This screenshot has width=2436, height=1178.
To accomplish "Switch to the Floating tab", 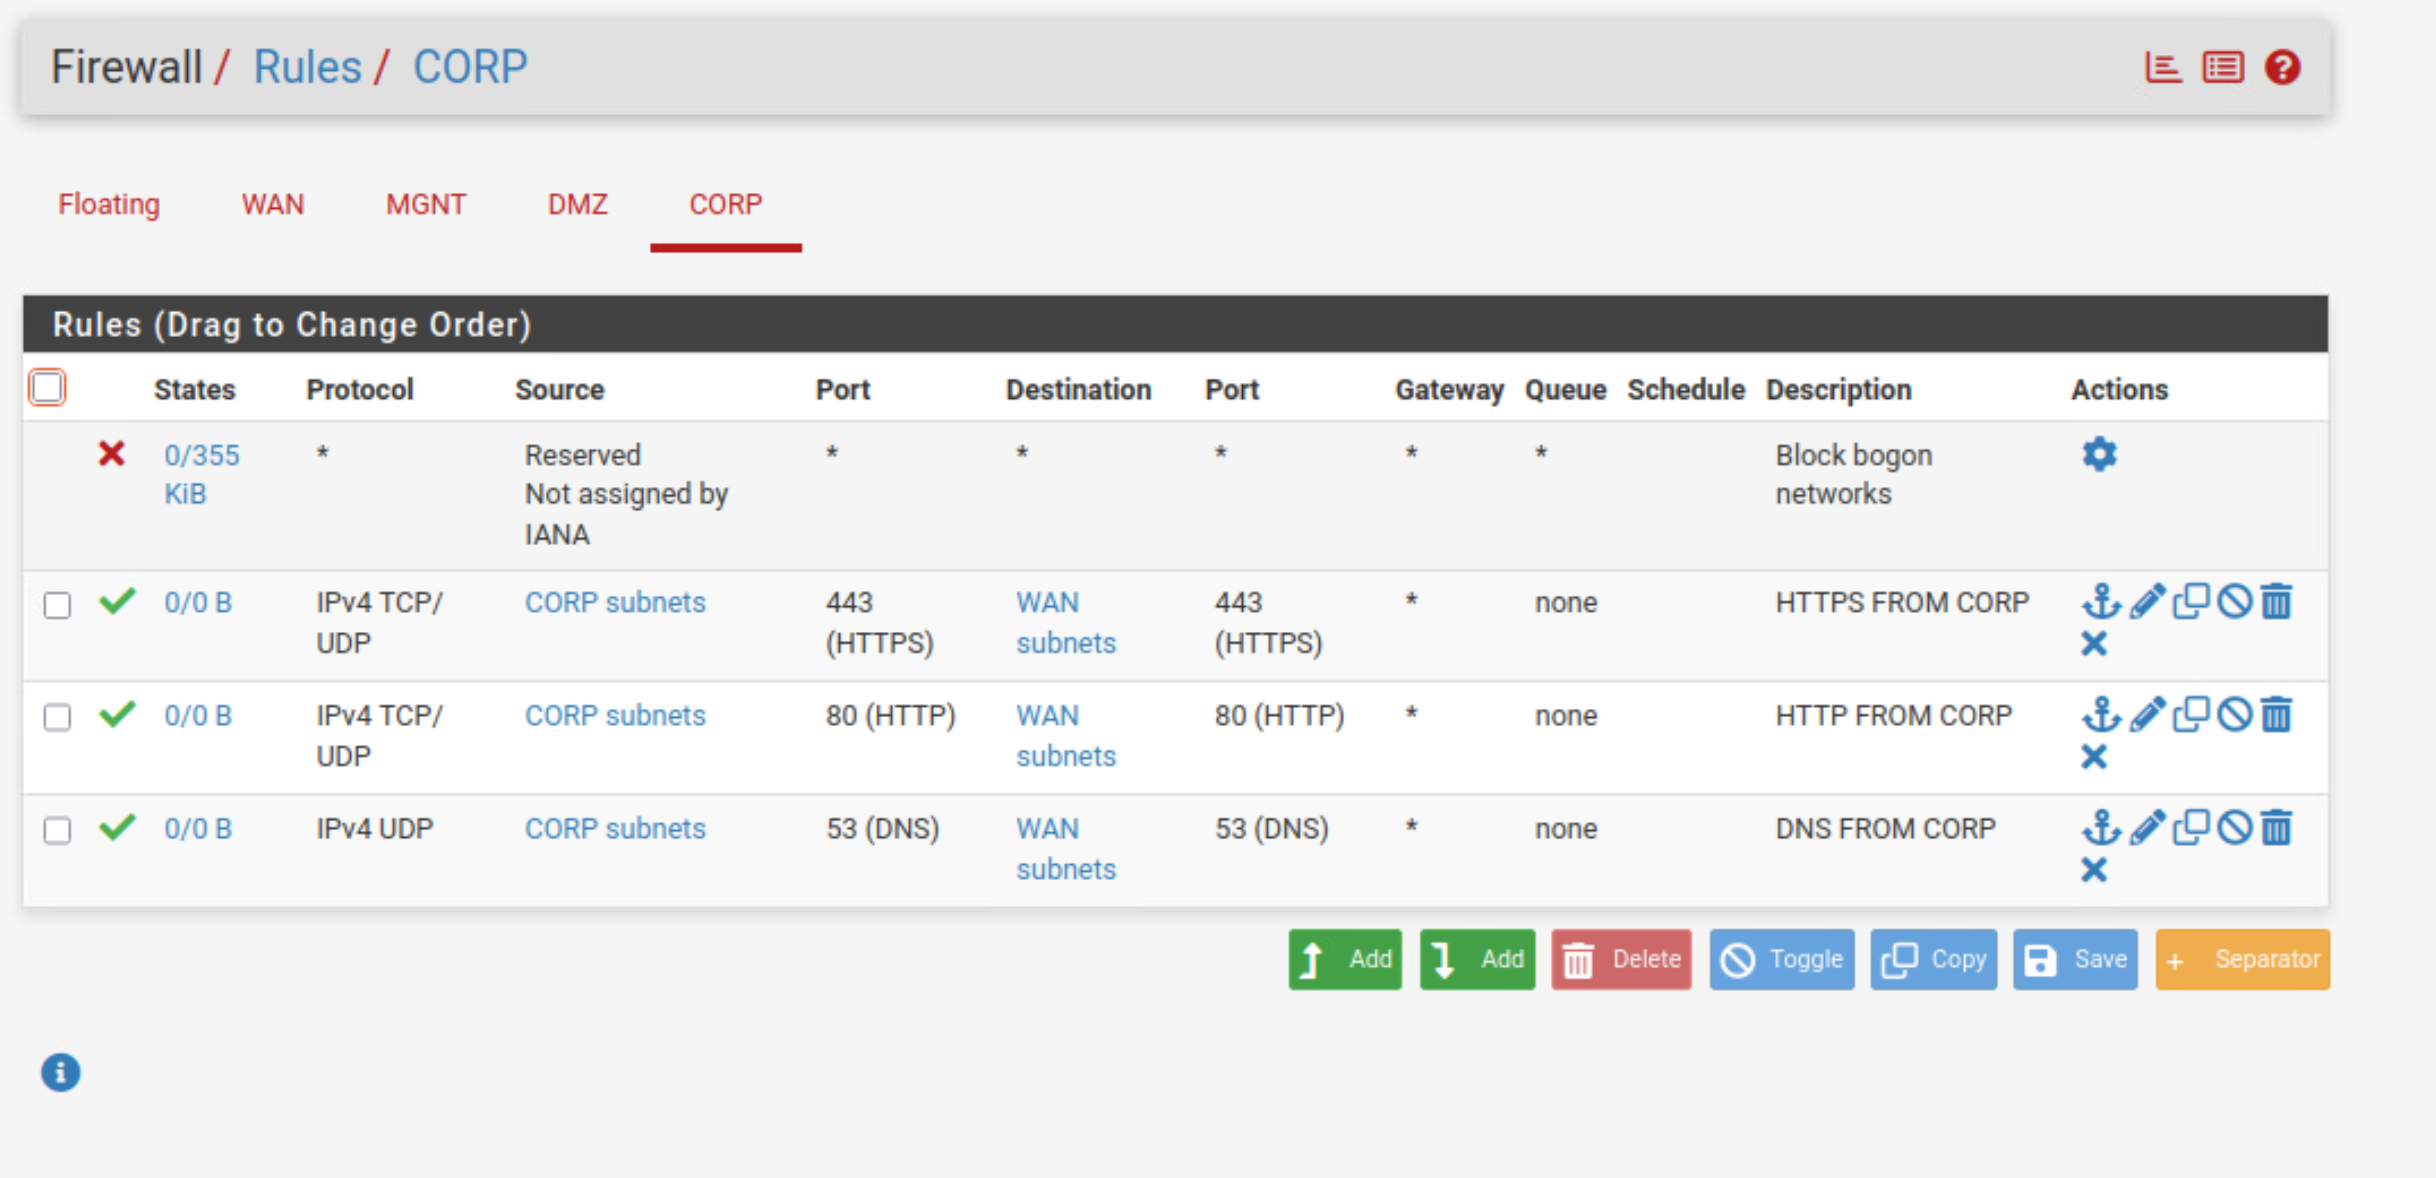I will point(109,204).
